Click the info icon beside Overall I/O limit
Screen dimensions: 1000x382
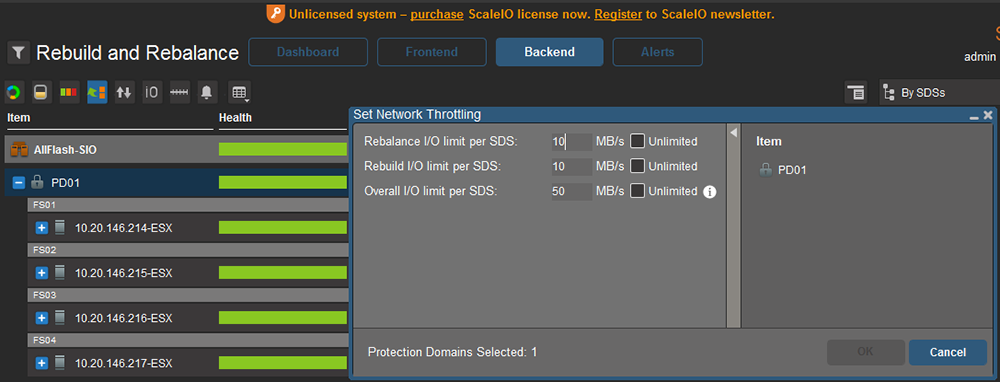[x=709, y=191]
